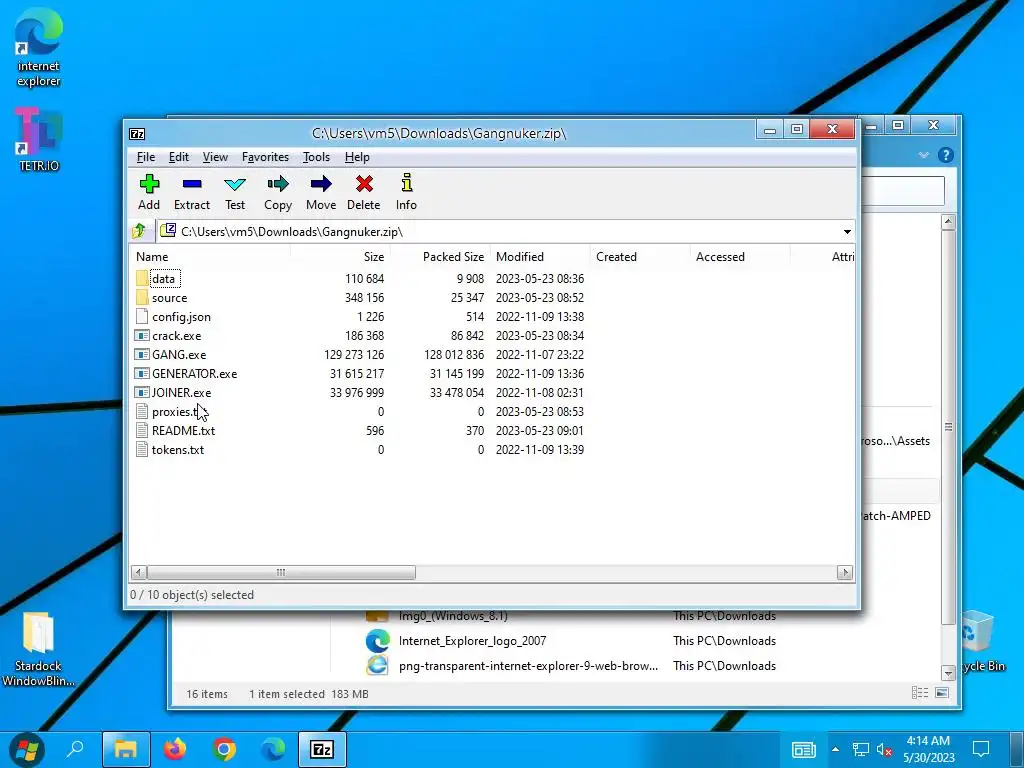Switch to 7-Zip taskbar button
The width and height of the screenshot is (1024, 768).
(x=322, y=749)
